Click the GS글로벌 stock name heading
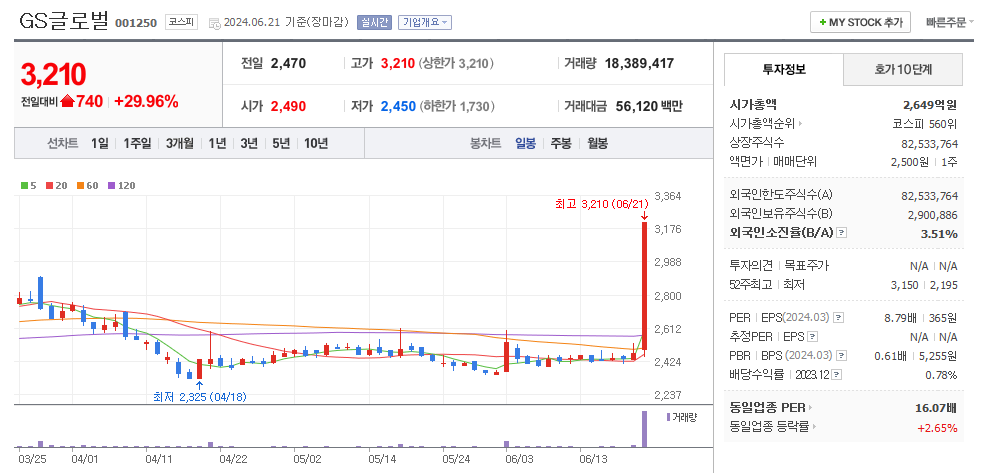Viewport: 988px width, 473px height. pos(64,21)
